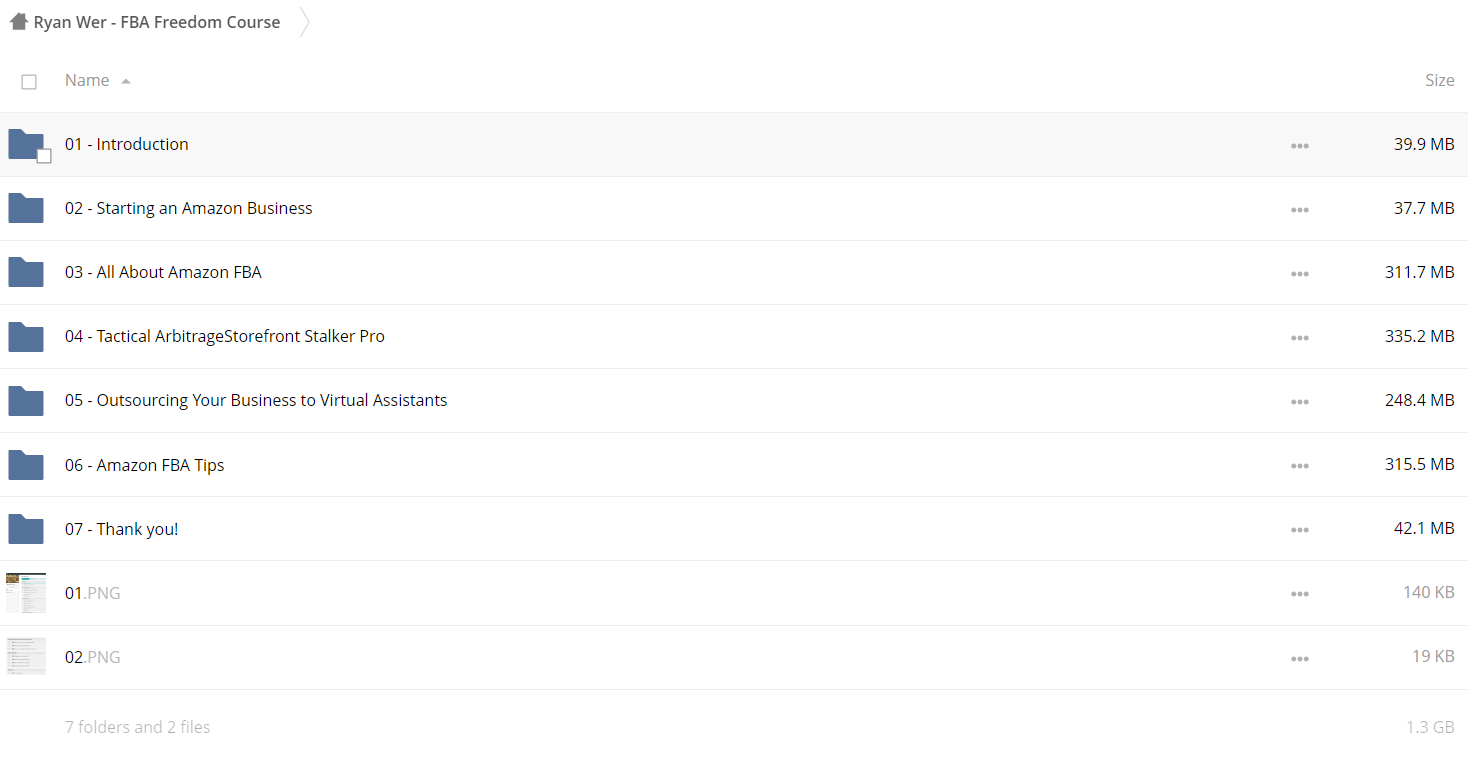Click the 311.7 MB size value

click(1420, 272)
